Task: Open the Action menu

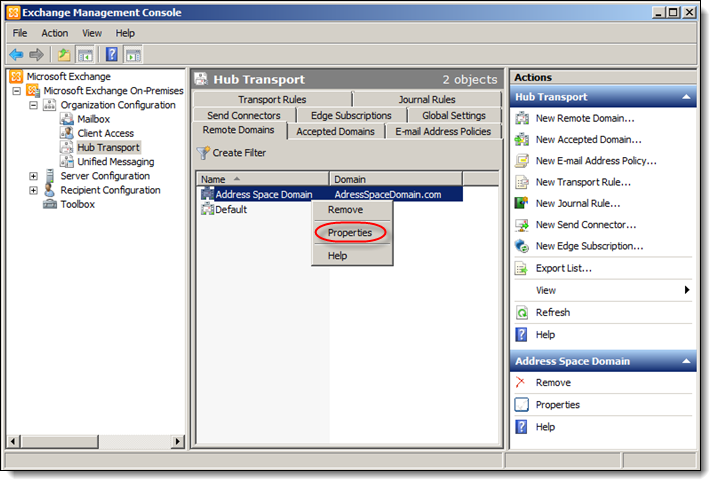Action: (x=55, y=33)
